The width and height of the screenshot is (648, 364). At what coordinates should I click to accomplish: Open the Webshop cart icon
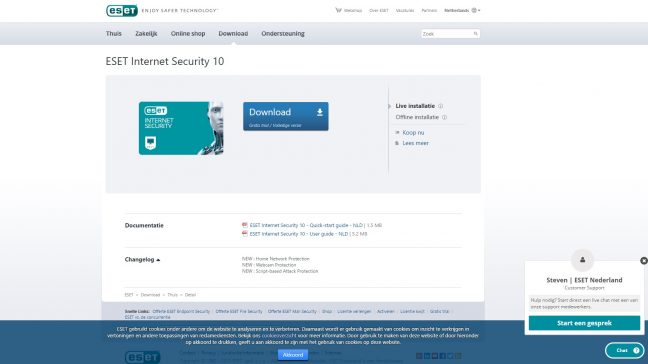pos(338,10)
